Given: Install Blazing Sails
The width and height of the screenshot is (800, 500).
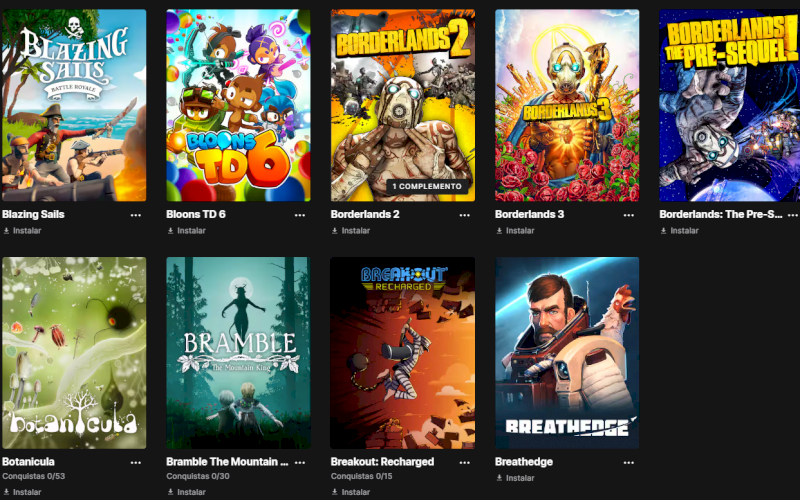Looking at the screenshot, I should (22, 231).
